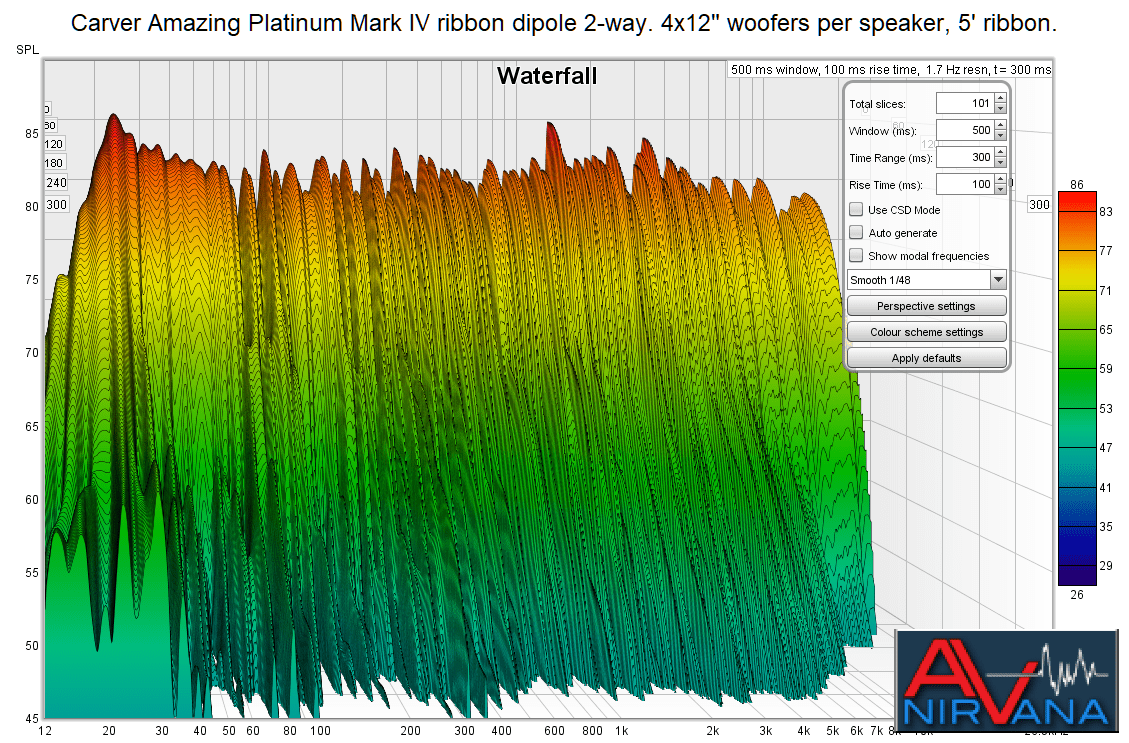
Task: Click the Apply defaults button
Action: click(x=927, y=358)
